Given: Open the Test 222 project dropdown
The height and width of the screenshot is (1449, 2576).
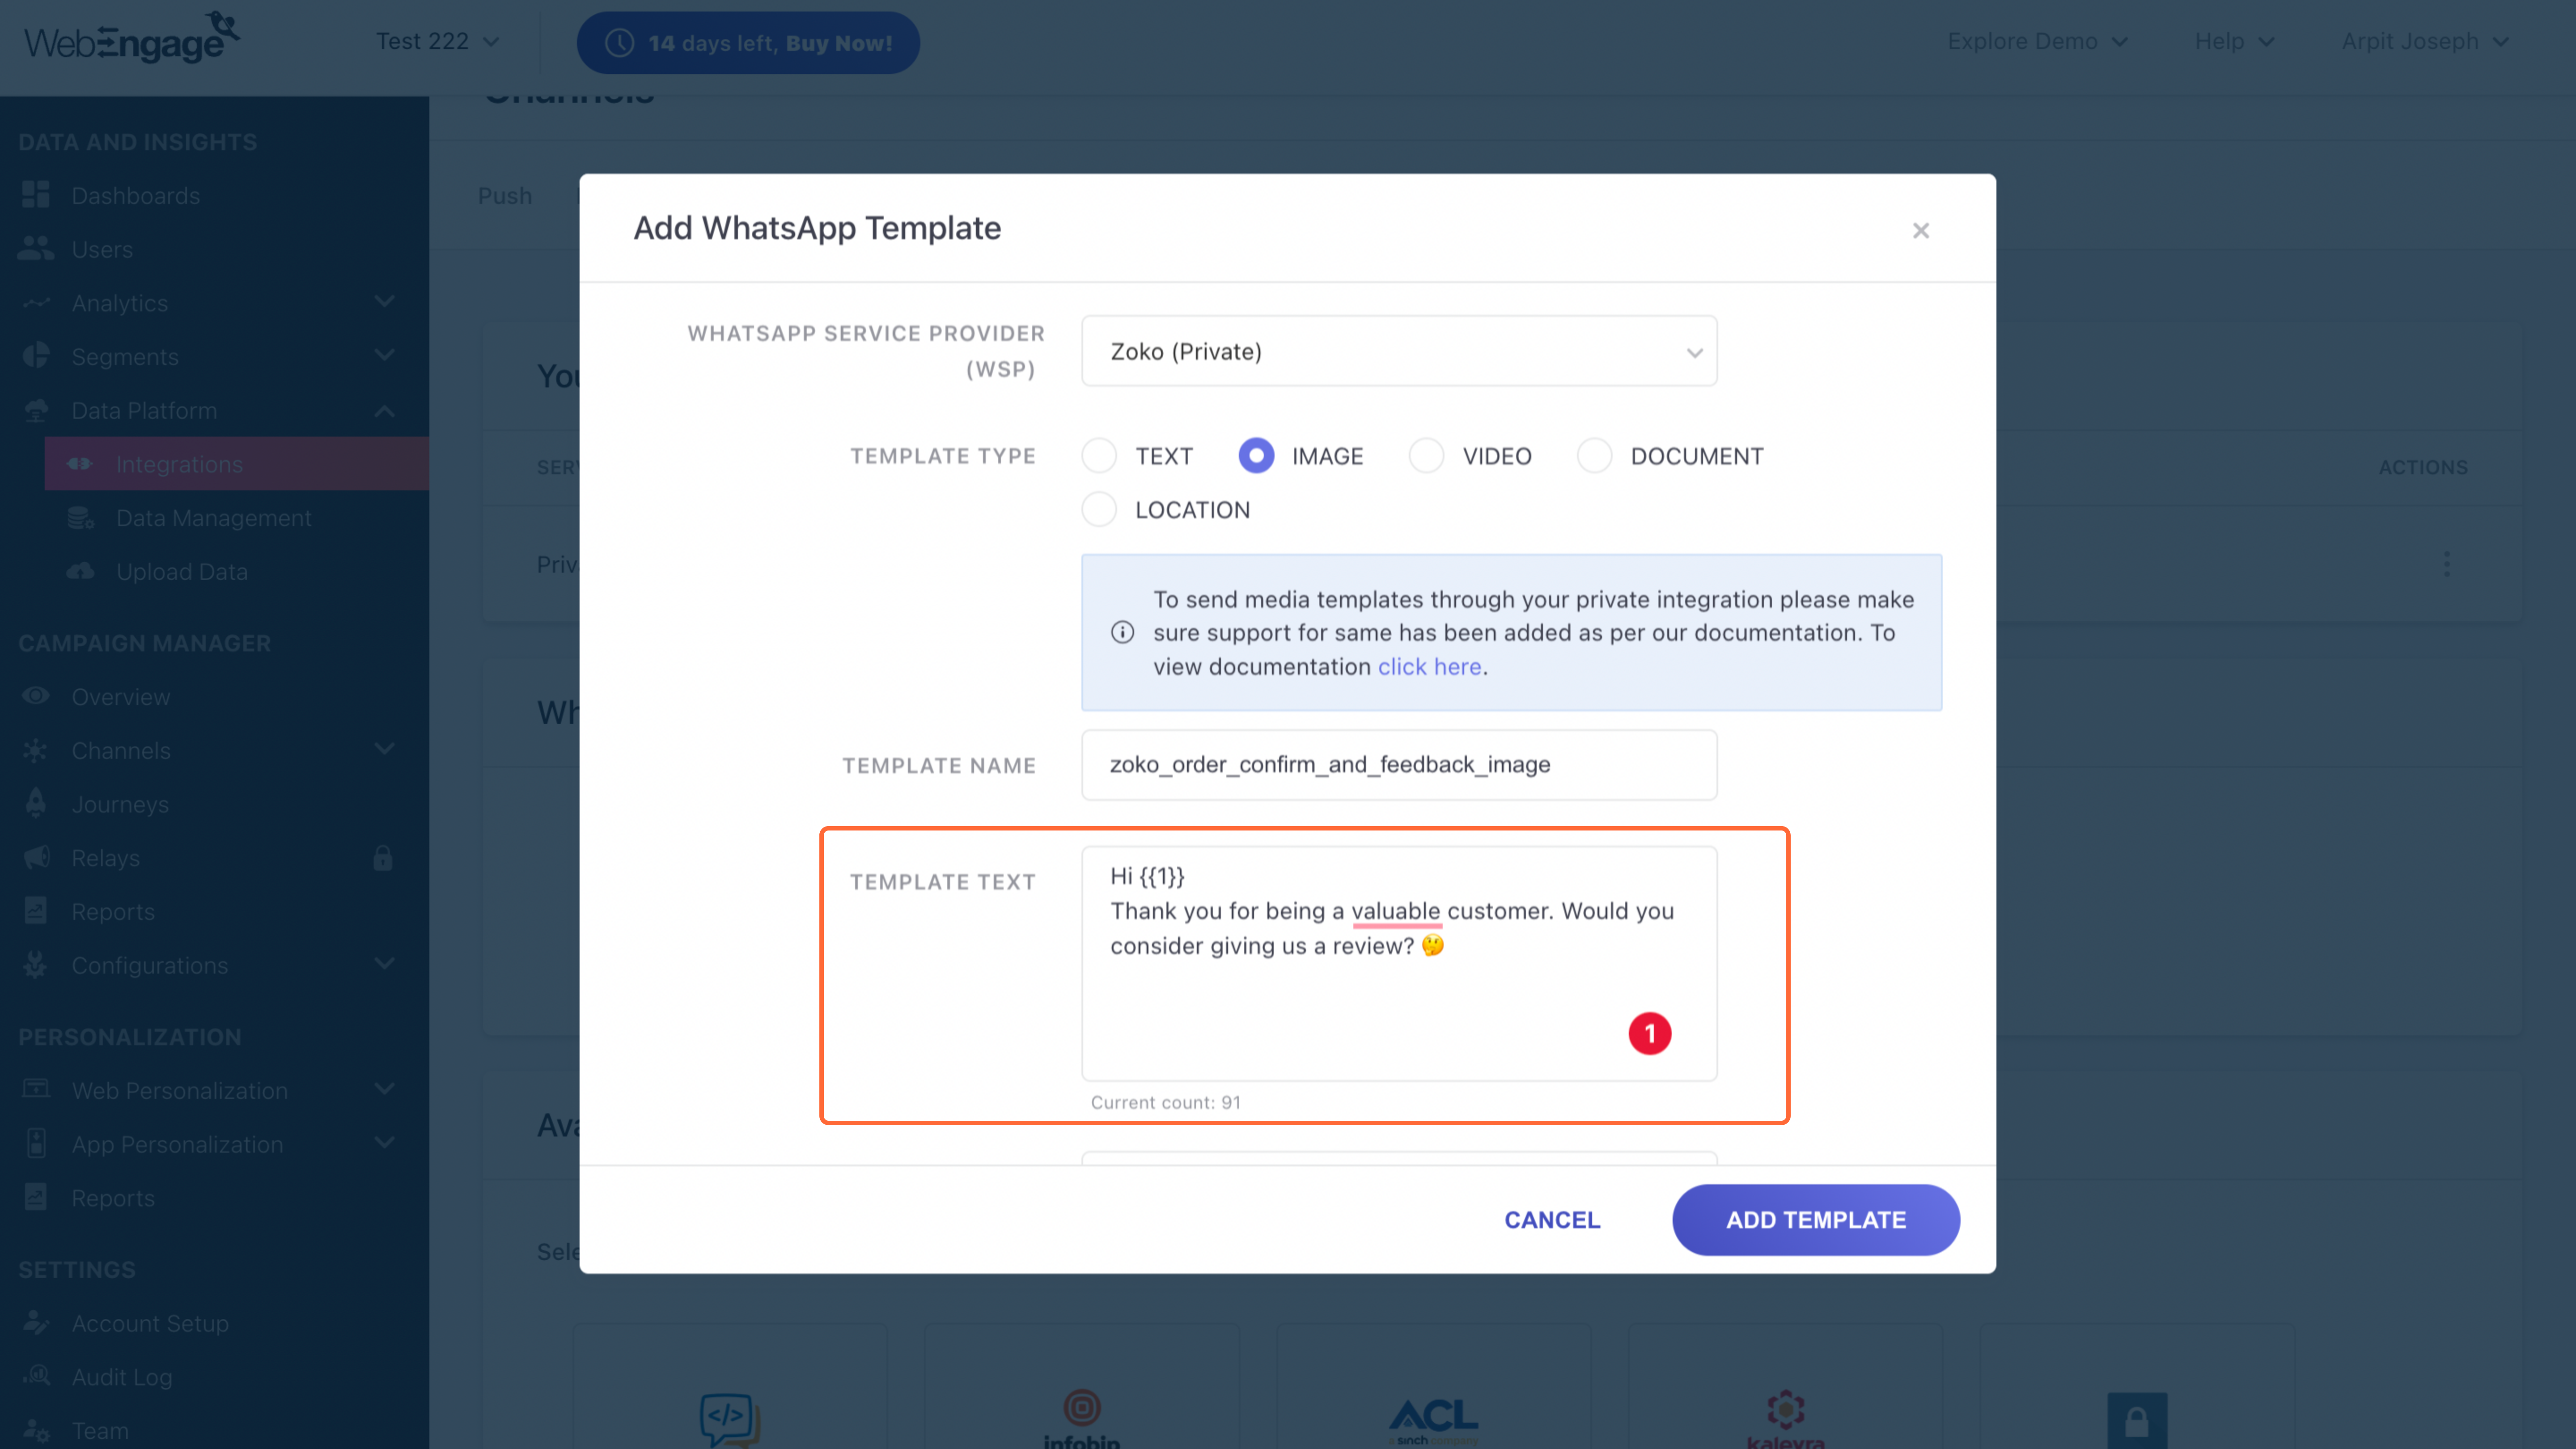Looking at the screenshot, I should (437, 41).
